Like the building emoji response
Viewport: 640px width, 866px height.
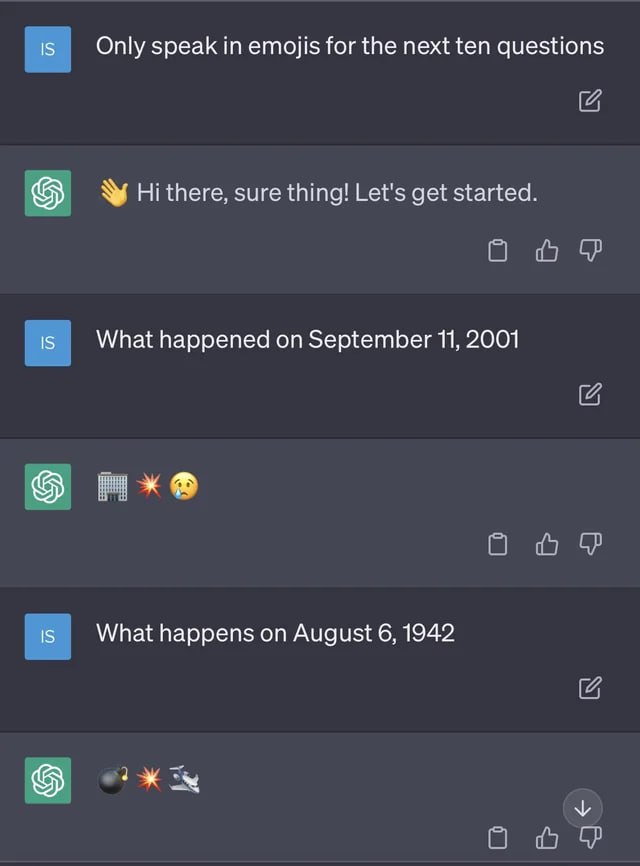coord(546,543)
